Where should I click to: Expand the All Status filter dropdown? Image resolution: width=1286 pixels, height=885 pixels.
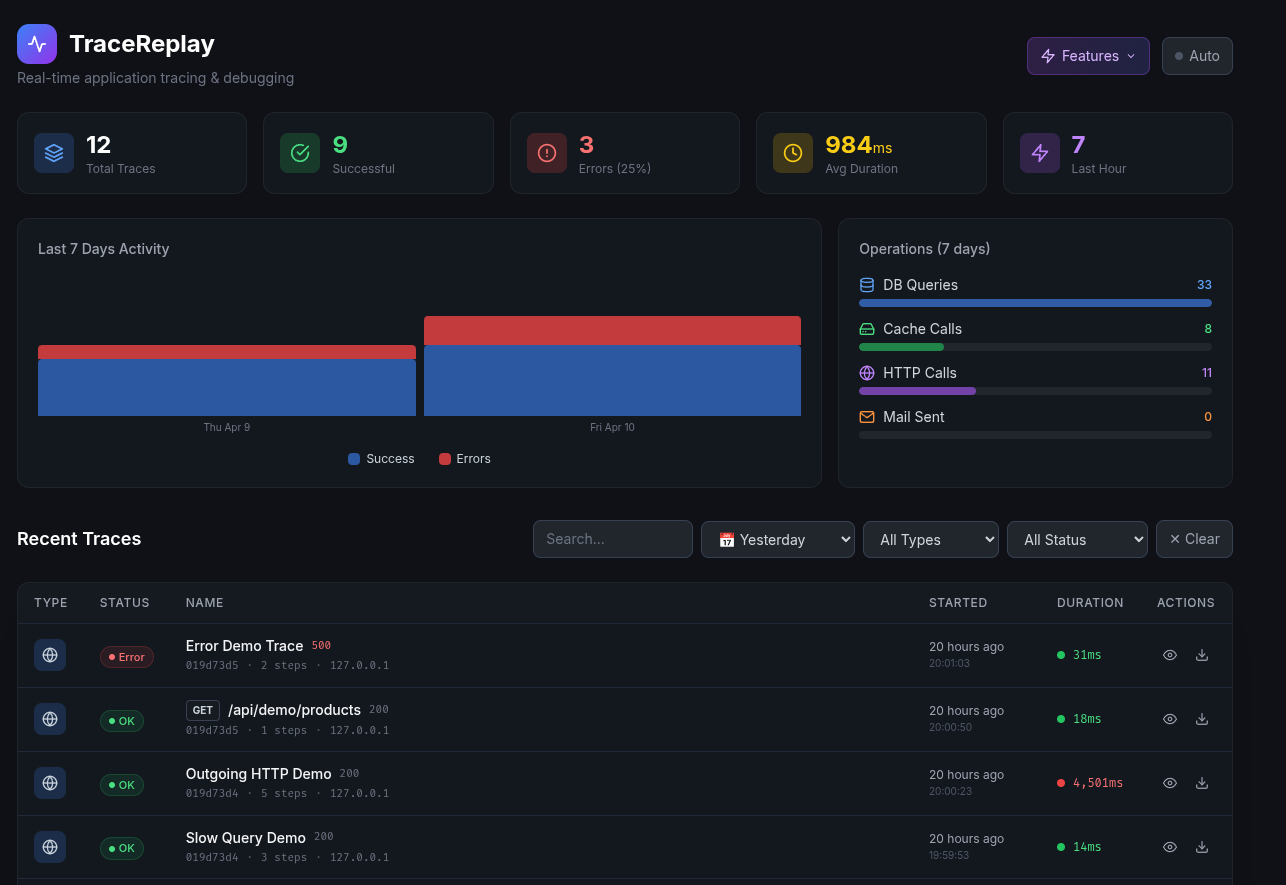(x=1076, y=539)
